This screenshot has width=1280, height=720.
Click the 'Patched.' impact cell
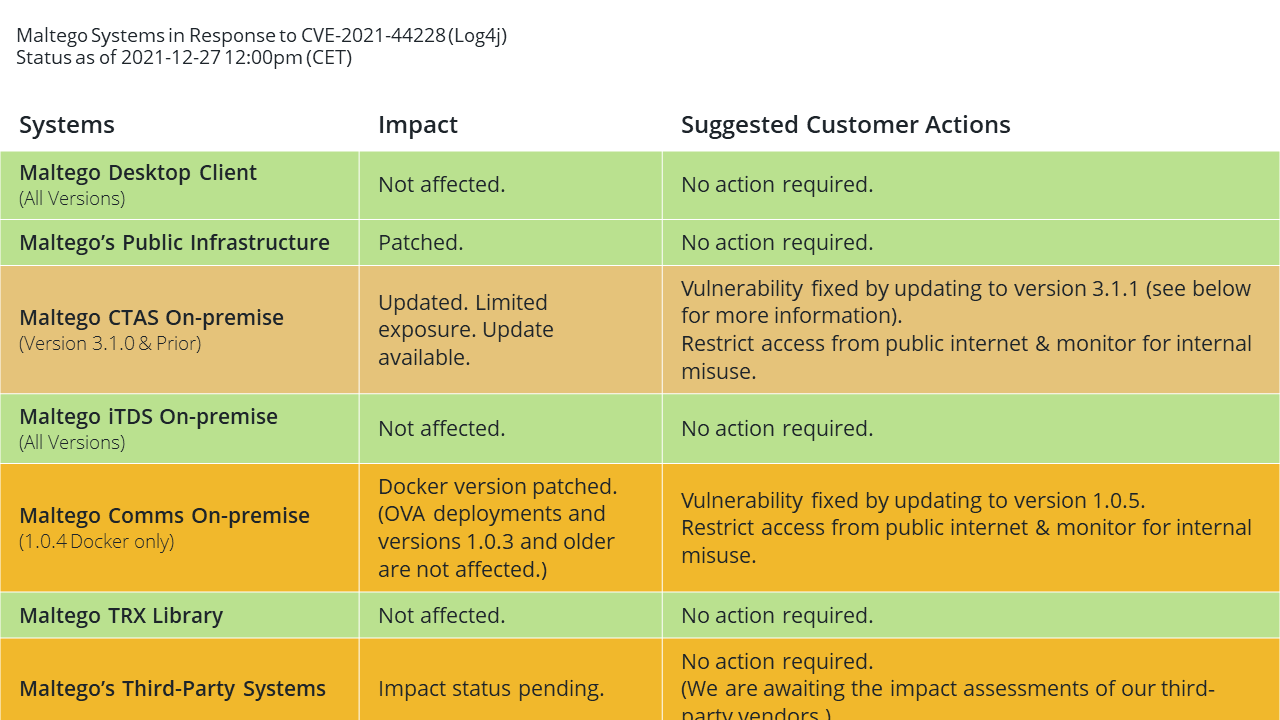pos(511,243)
